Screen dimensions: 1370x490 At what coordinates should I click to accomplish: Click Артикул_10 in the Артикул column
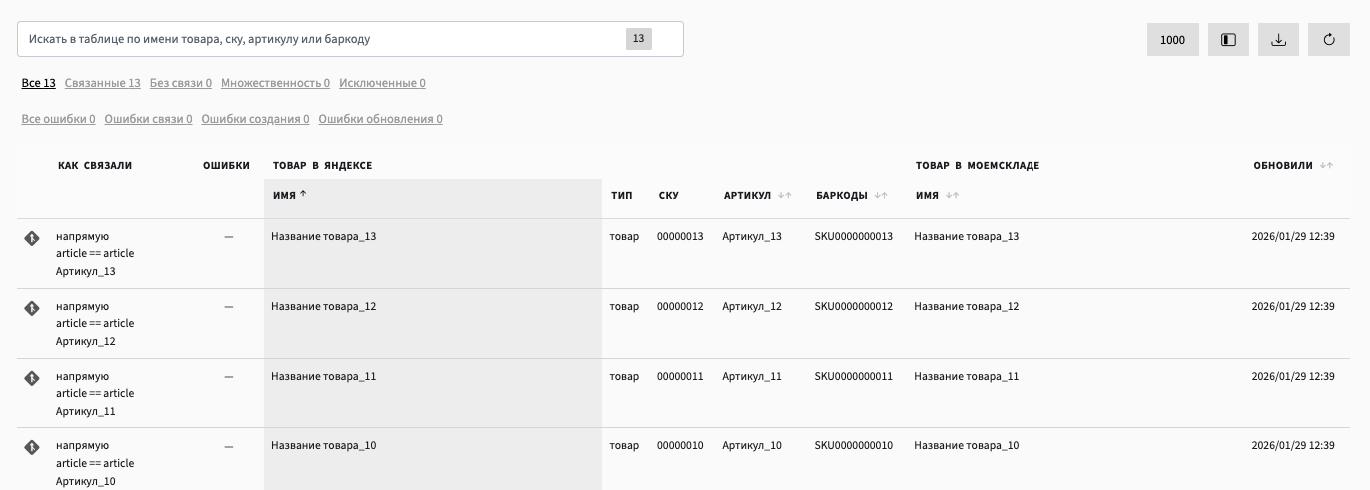752,446
